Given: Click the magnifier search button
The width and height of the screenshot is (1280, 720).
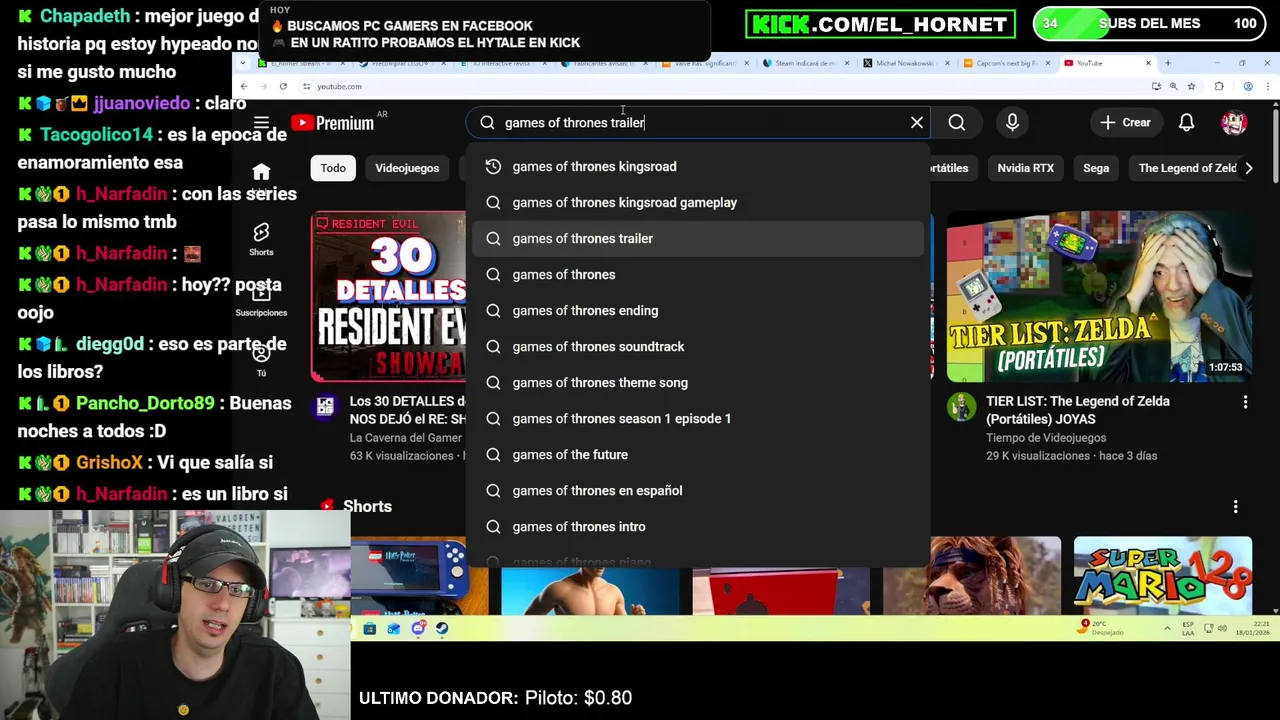Looking at the screenshot, I should [957, 122].
